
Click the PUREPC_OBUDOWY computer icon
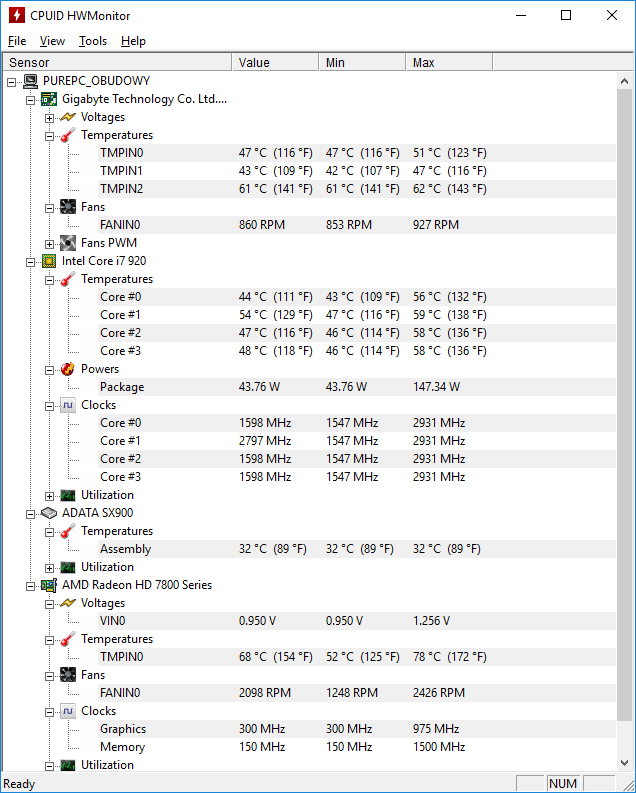(30, 81)
